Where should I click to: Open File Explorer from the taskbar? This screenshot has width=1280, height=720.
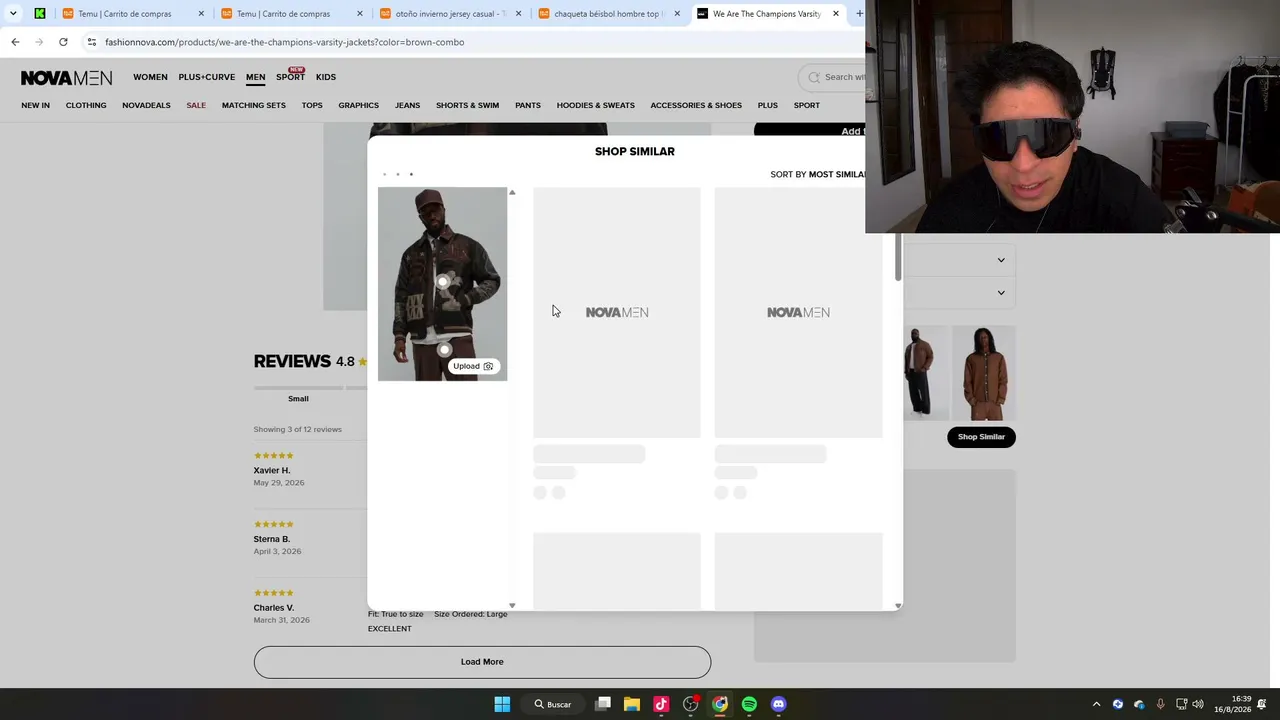(632, 704)
